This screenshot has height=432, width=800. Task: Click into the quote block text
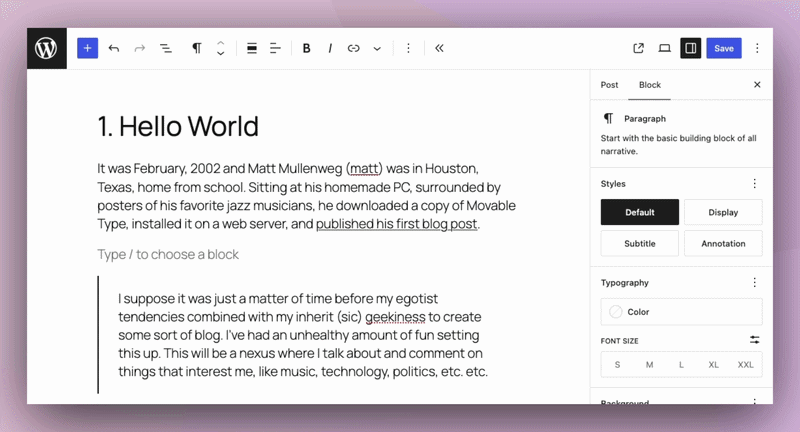303,335
